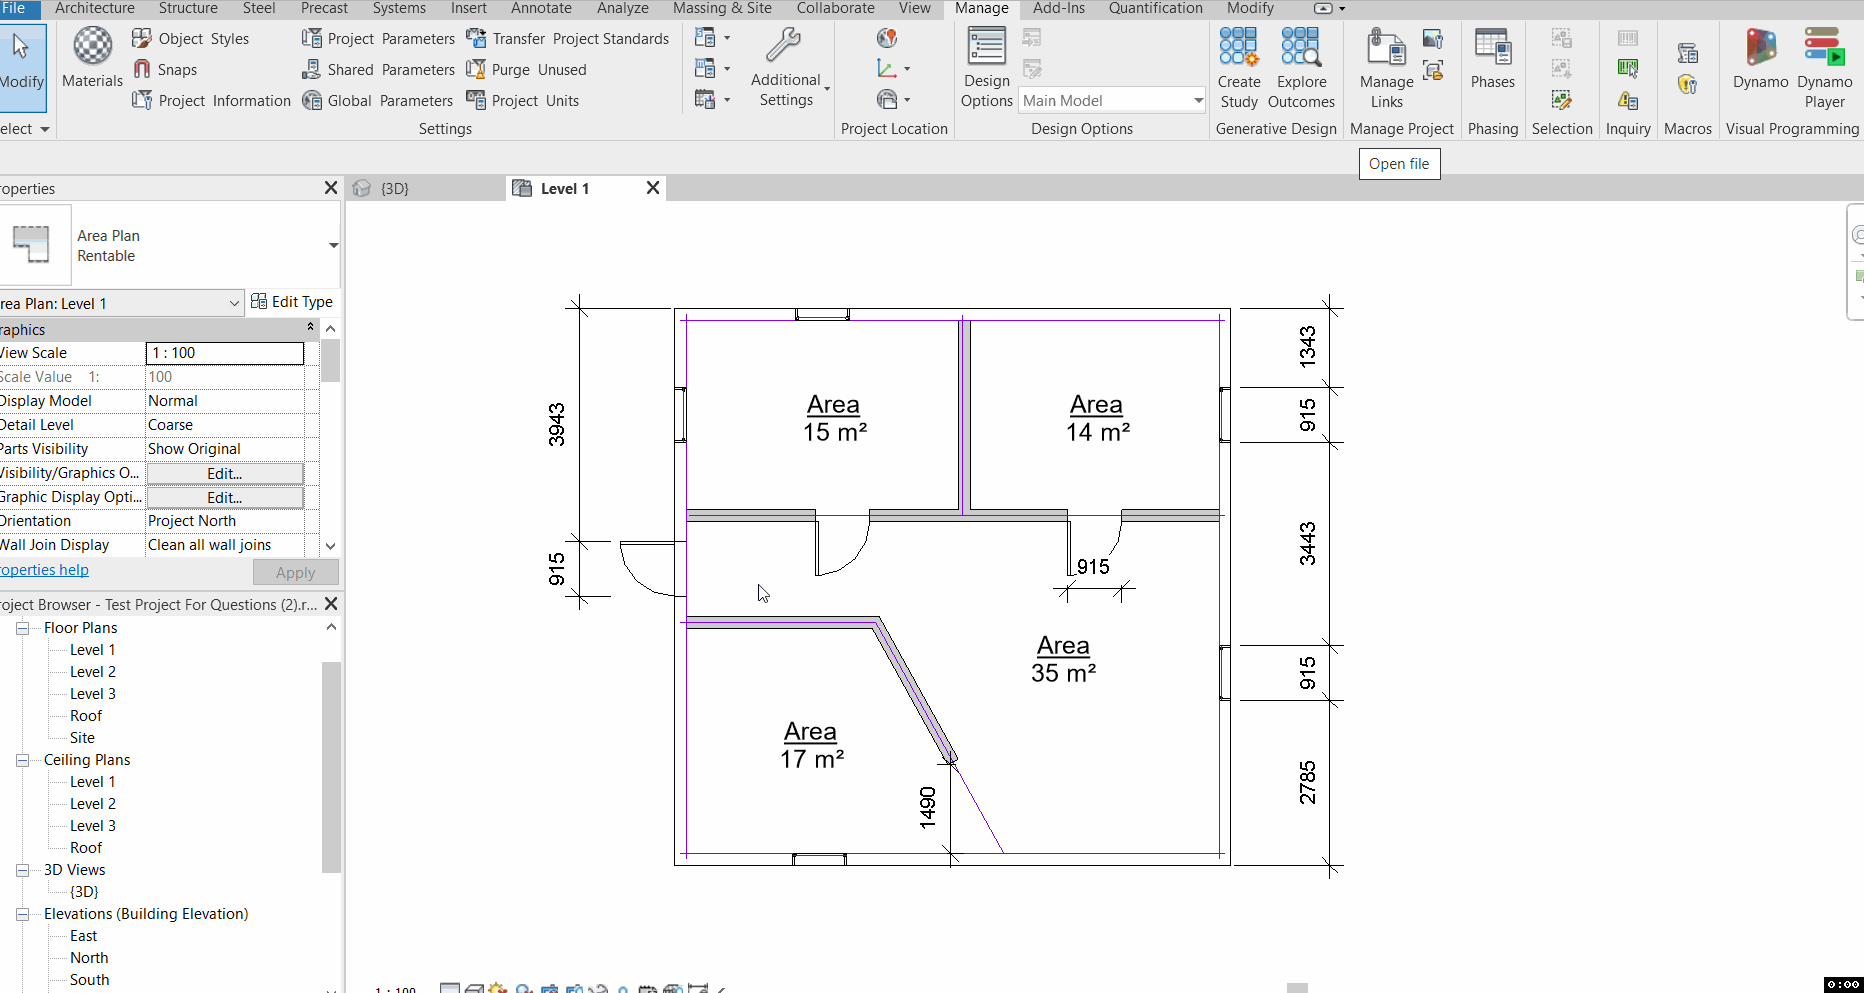The width and height of the screenshot is (1864, 993).
Task: Select the South elevation in Project Browser
Action: click(89, 980)
